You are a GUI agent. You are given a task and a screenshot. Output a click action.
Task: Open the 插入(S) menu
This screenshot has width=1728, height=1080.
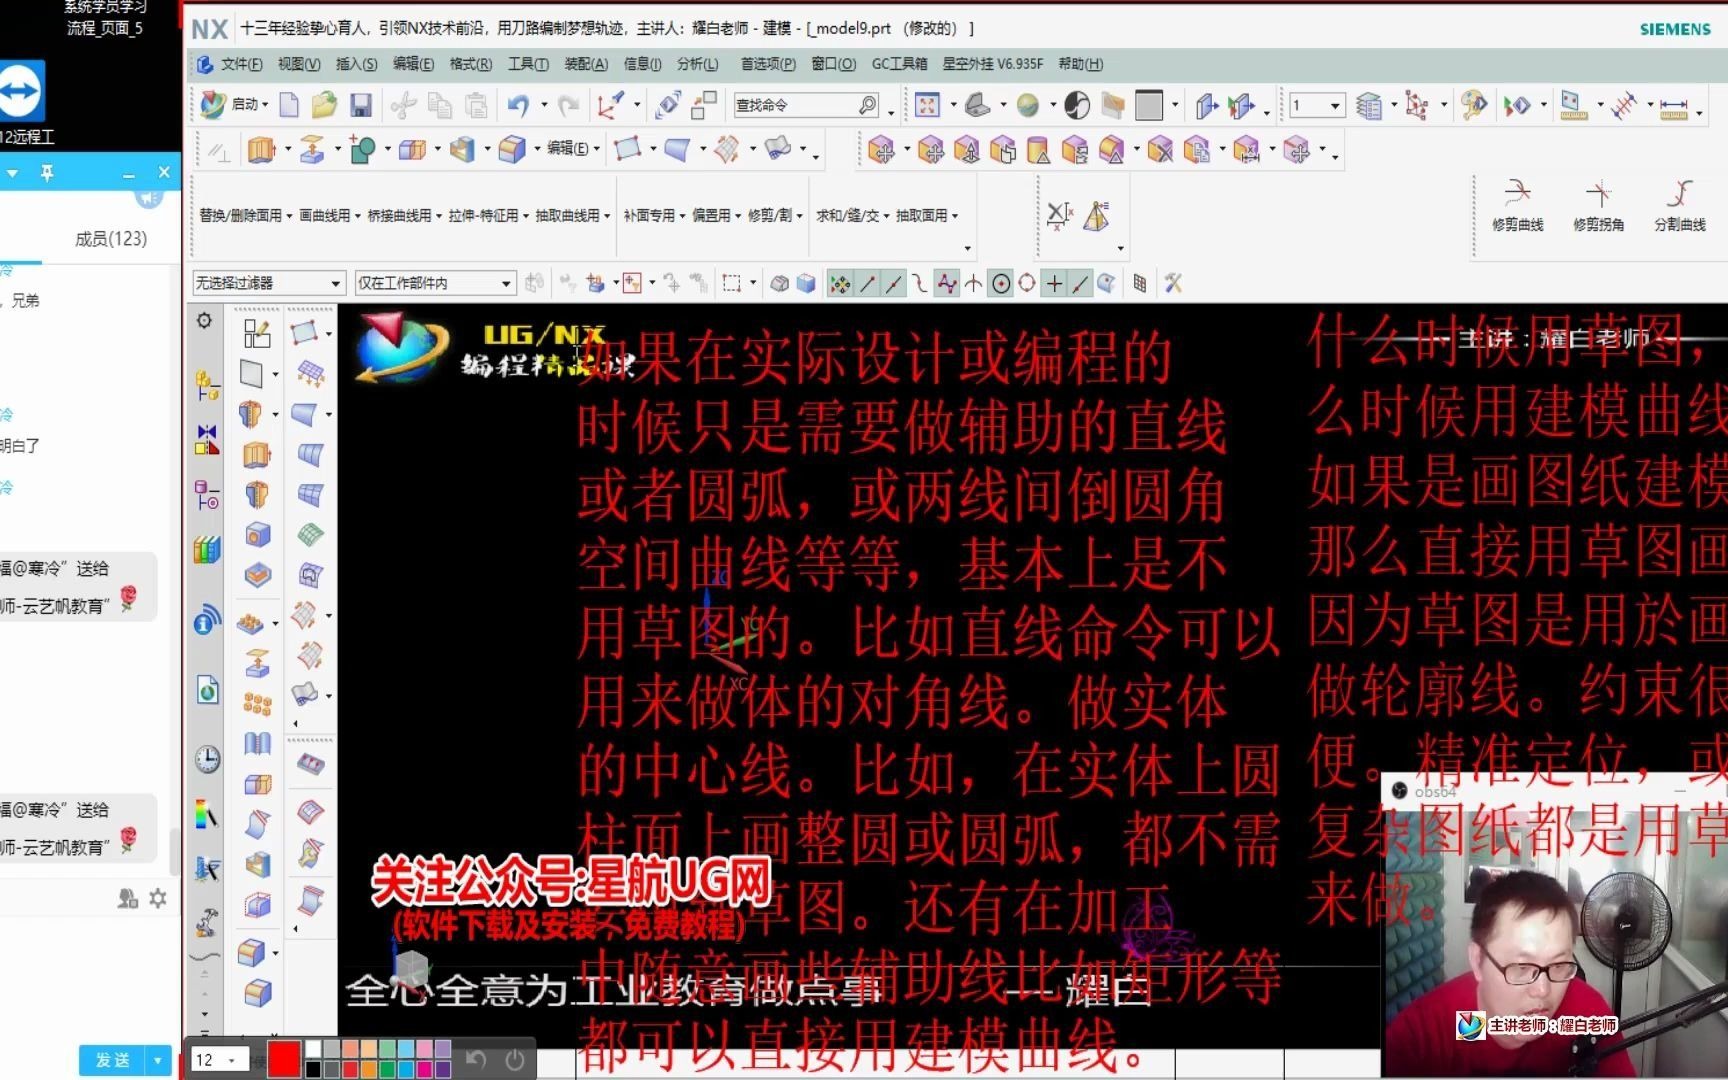356,64
